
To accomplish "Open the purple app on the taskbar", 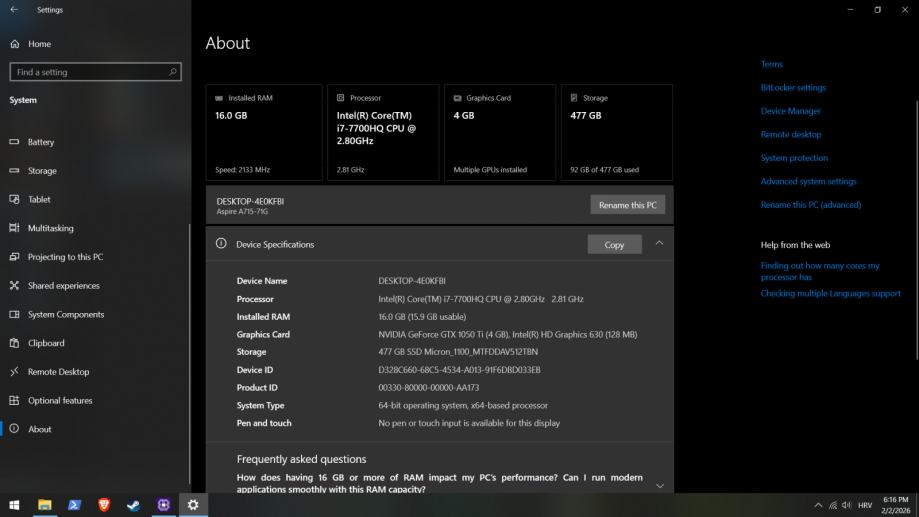I will [x=164, y=505].
